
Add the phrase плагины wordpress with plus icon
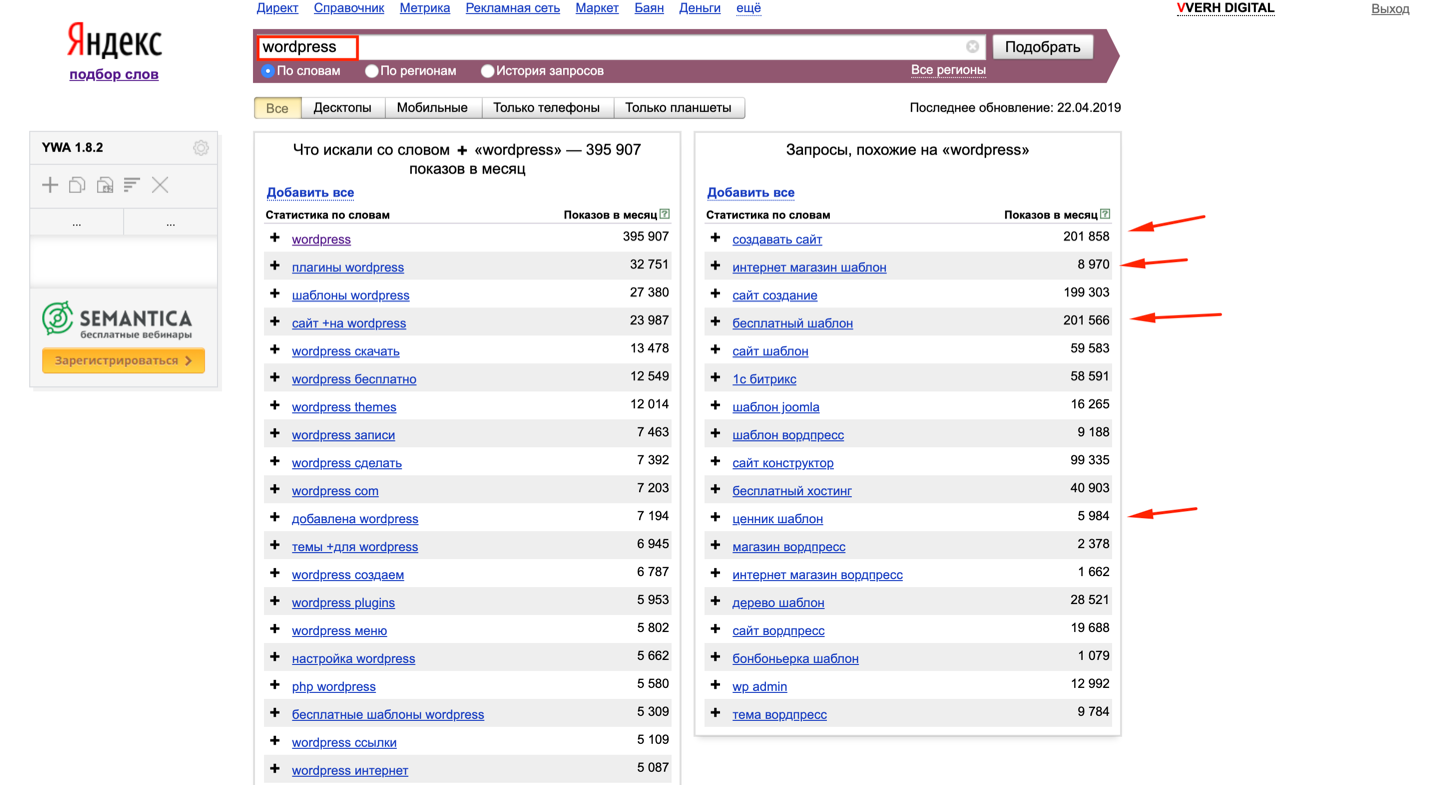point(275,266)
